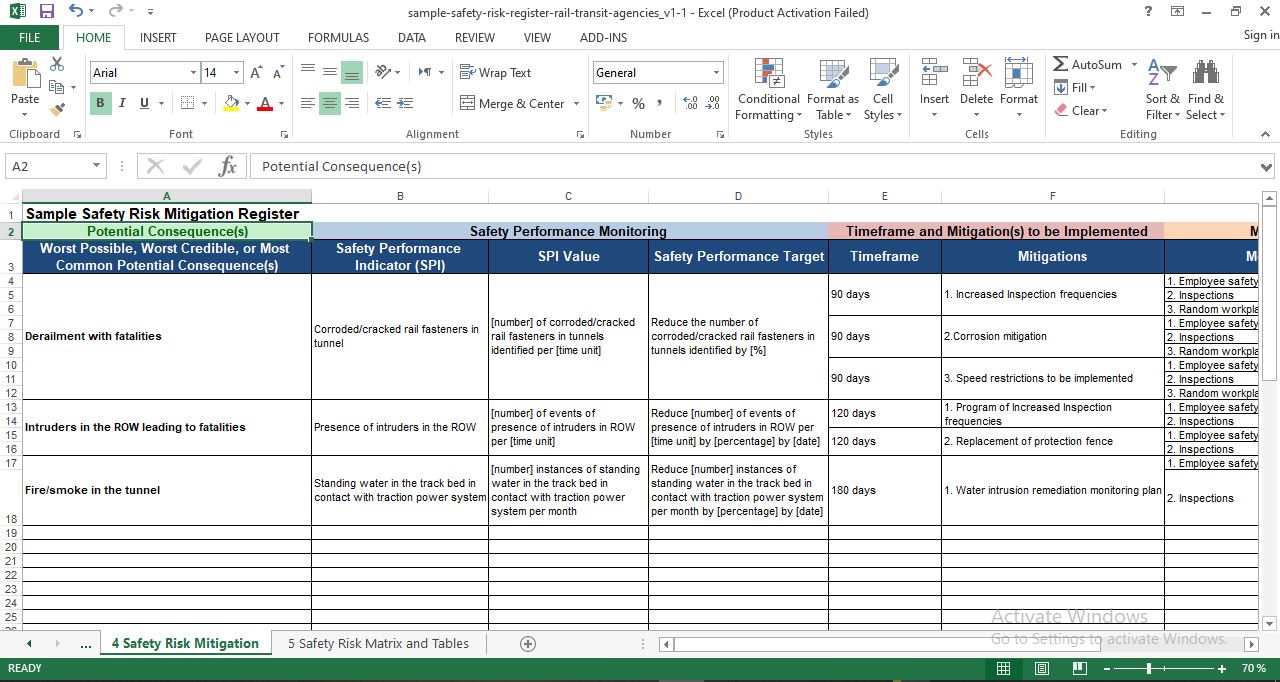Click the Percent Style icon
Screen dimensions: 1280x682
click(x=638, y=102)
